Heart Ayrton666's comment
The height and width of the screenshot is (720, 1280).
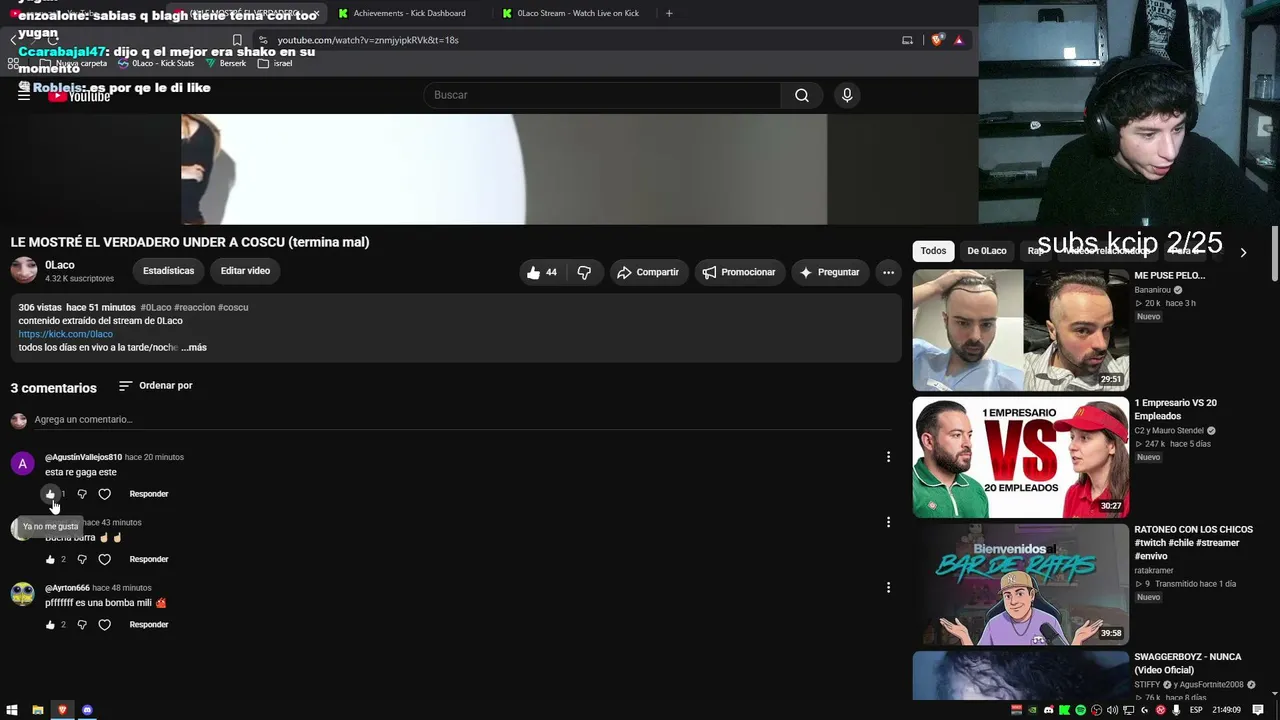[x=104, y=625]
